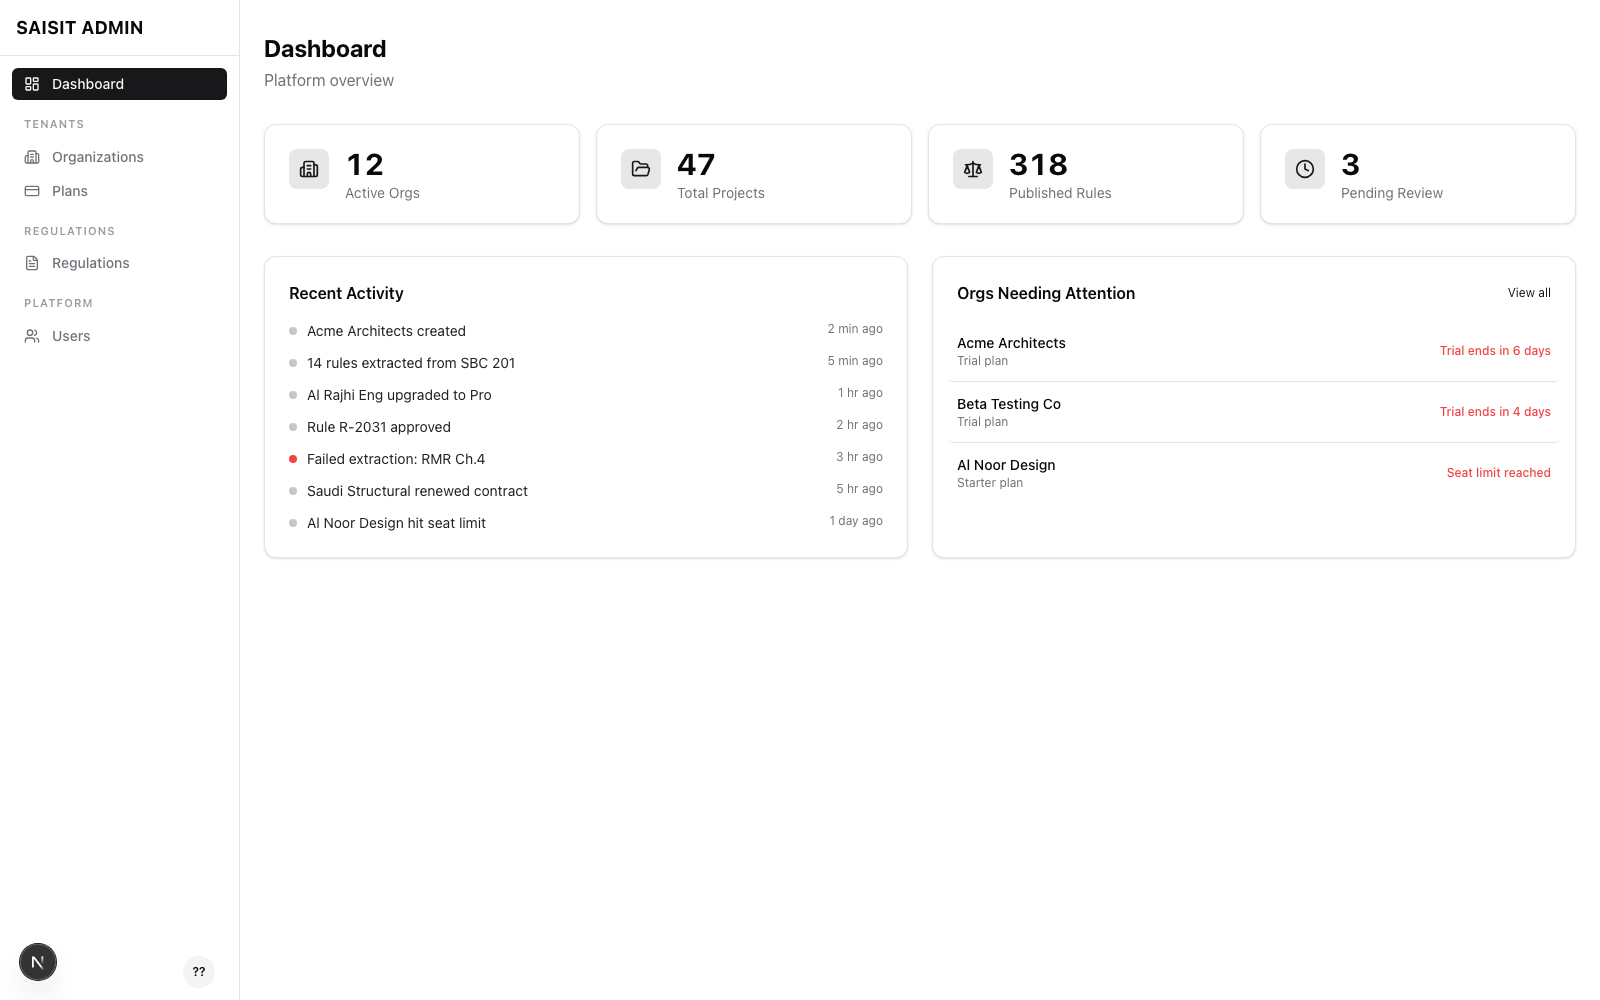Viewport: 1600px width, 1000px height.
Task: Click the round N badge at bottom left
Action: point(38,962)
